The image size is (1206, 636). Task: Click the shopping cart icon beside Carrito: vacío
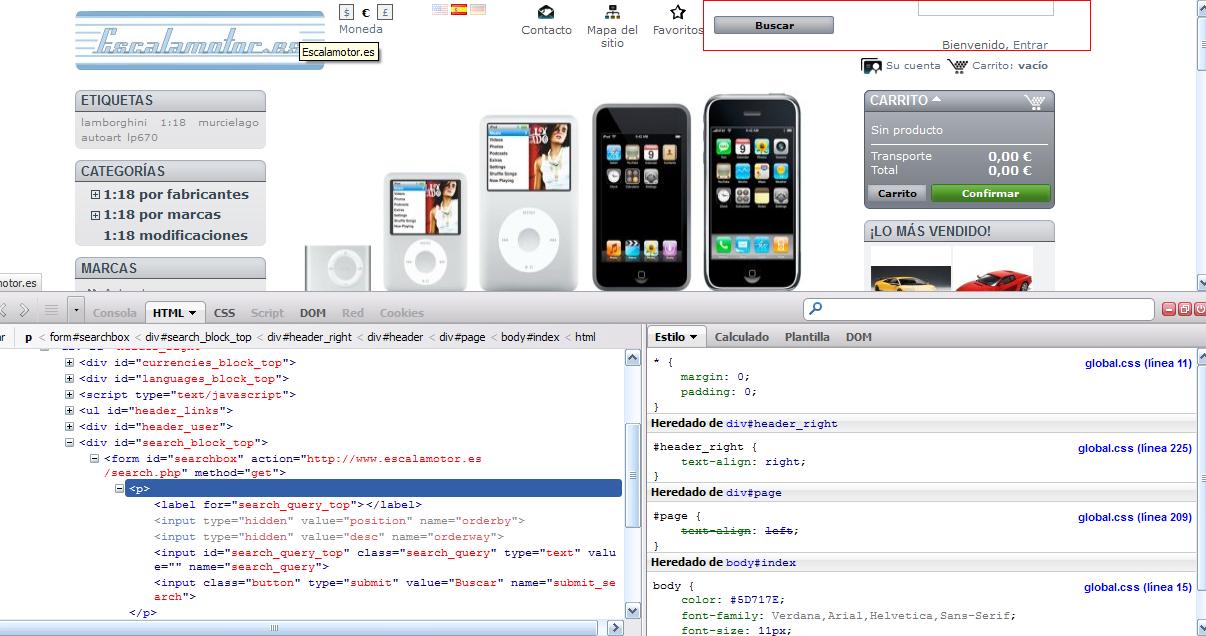(957, 66)
